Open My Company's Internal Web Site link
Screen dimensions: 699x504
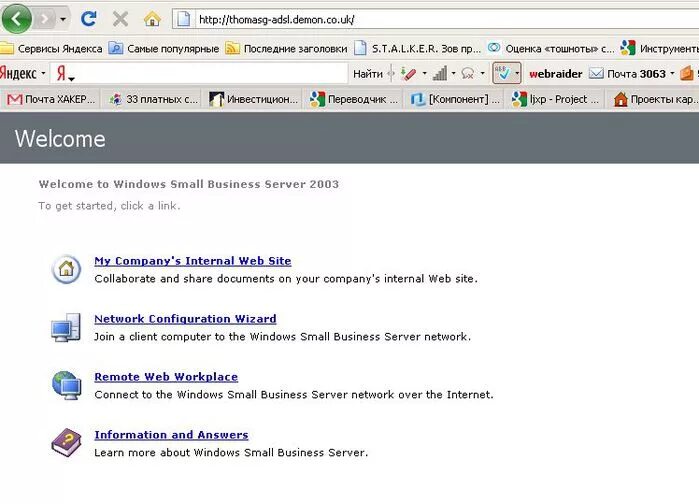tap(193, 261)
